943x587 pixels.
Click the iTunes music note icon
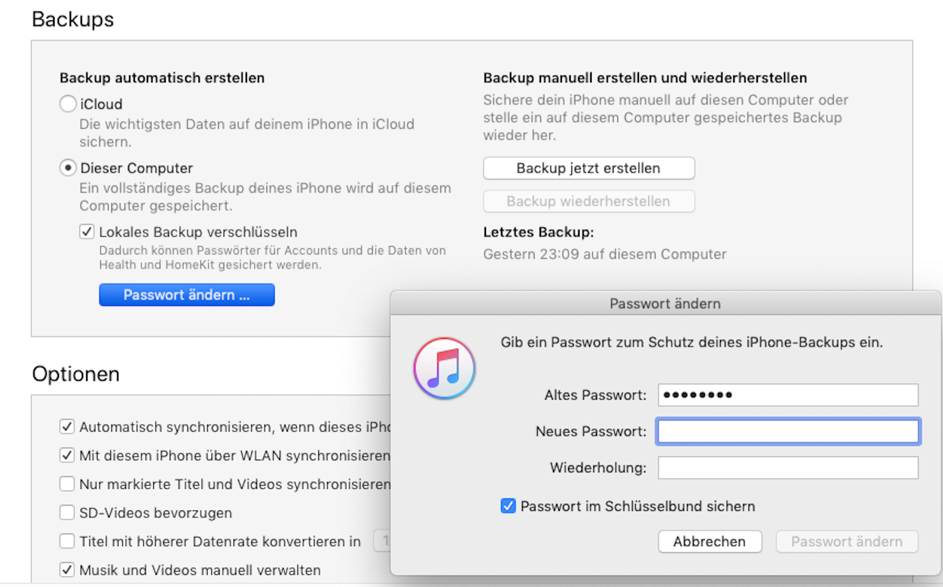pos(444,368)
